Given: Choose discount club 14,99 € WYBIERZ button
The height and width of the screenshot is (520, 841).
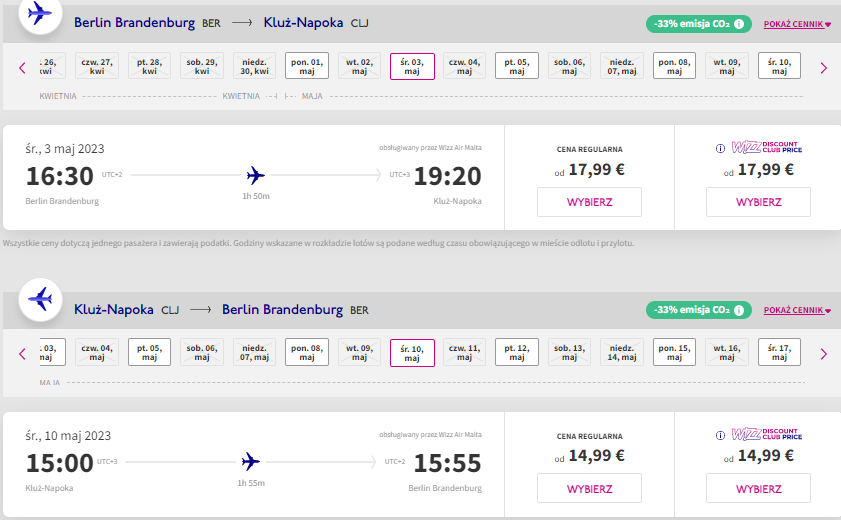Looking at the screenshot, I should pos(758,488).
